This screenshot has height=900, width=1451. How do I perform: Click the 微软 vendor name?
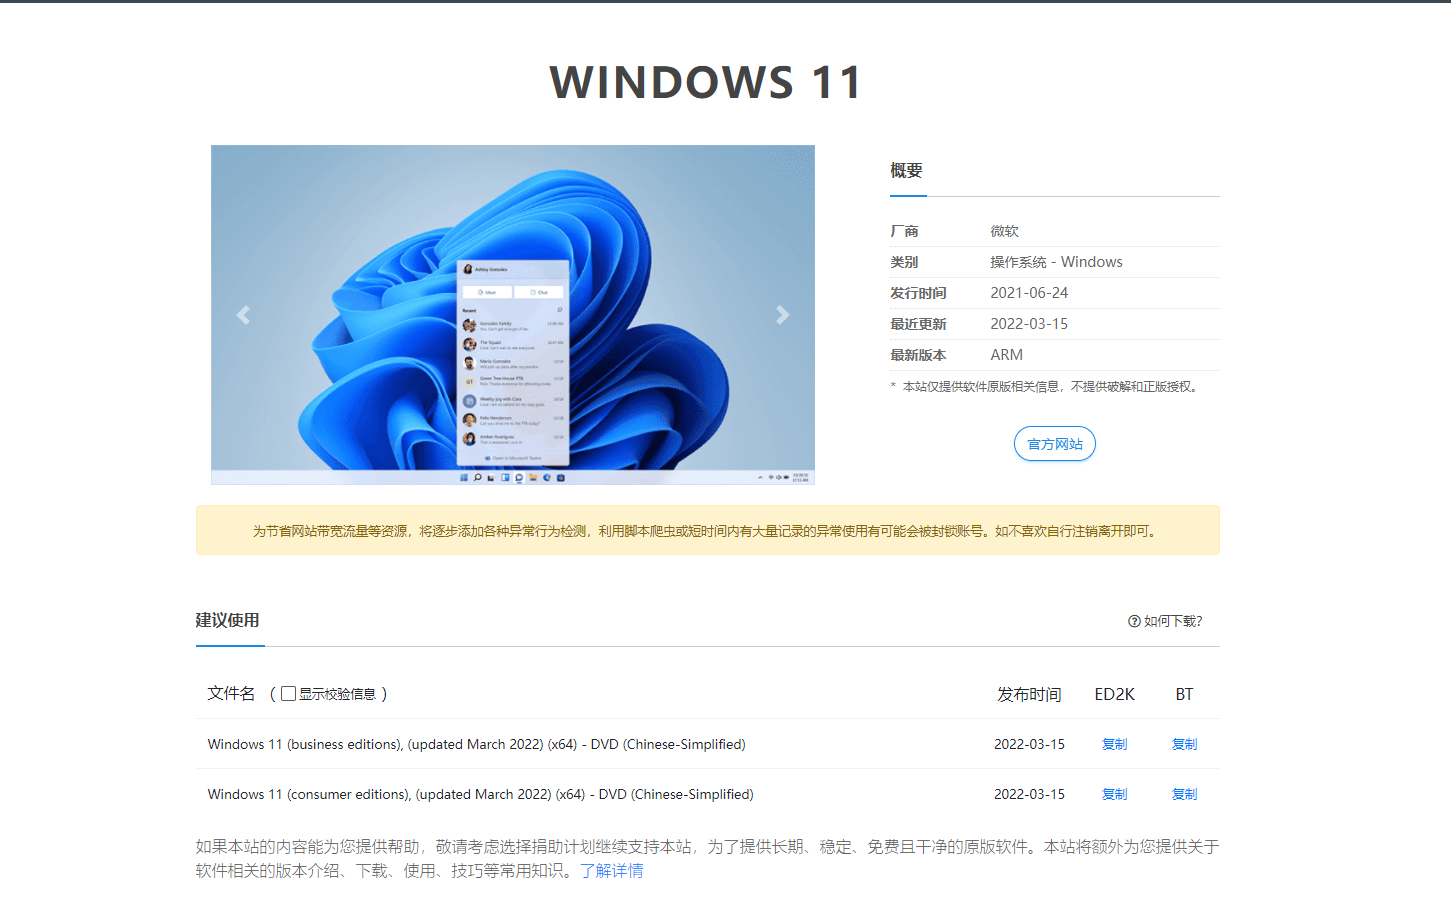[1003, 230]
